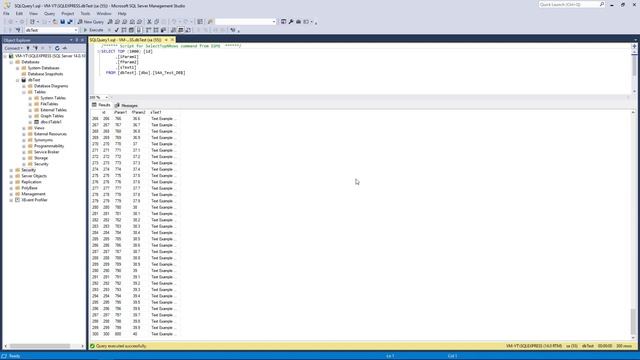Viewport: 640px width, 360px height.
Task: Open the Project menu
Action: 68,13
